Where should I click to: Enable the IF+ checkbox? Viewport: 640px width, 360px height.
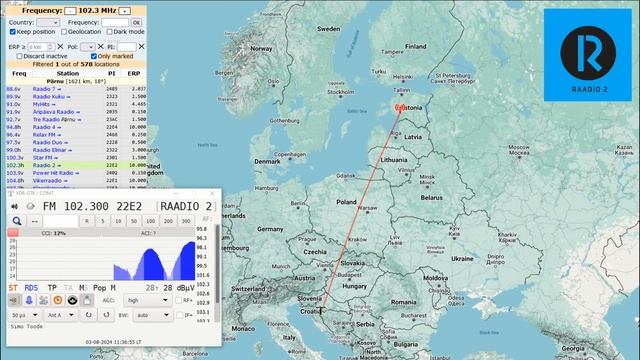click(x=180, y=315)
